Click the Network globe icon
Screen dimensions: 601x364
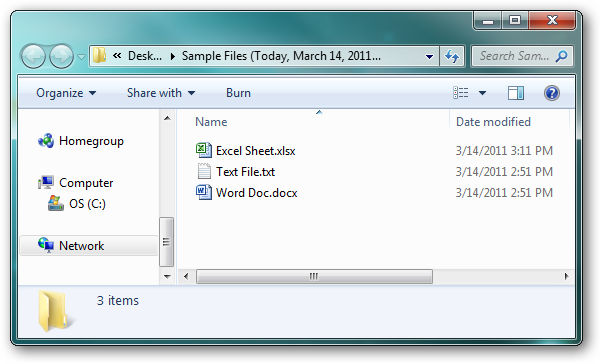[46, 245]
